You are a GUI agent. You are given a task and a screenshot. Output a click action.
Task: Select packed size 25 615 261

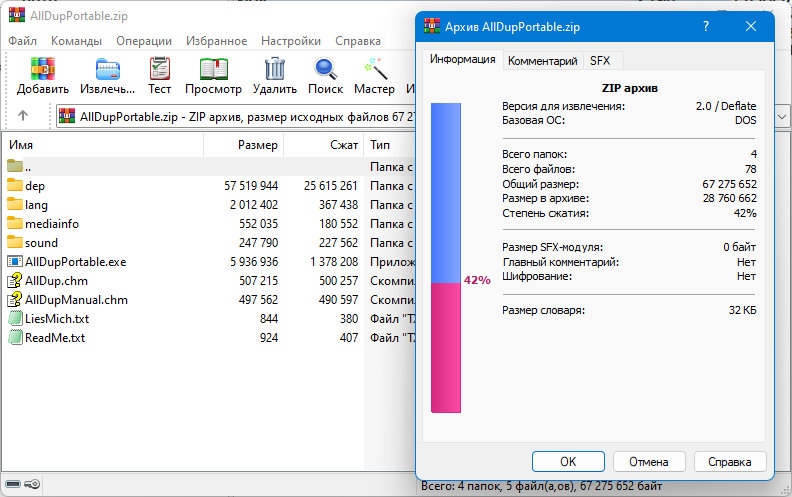pos(331,186)
